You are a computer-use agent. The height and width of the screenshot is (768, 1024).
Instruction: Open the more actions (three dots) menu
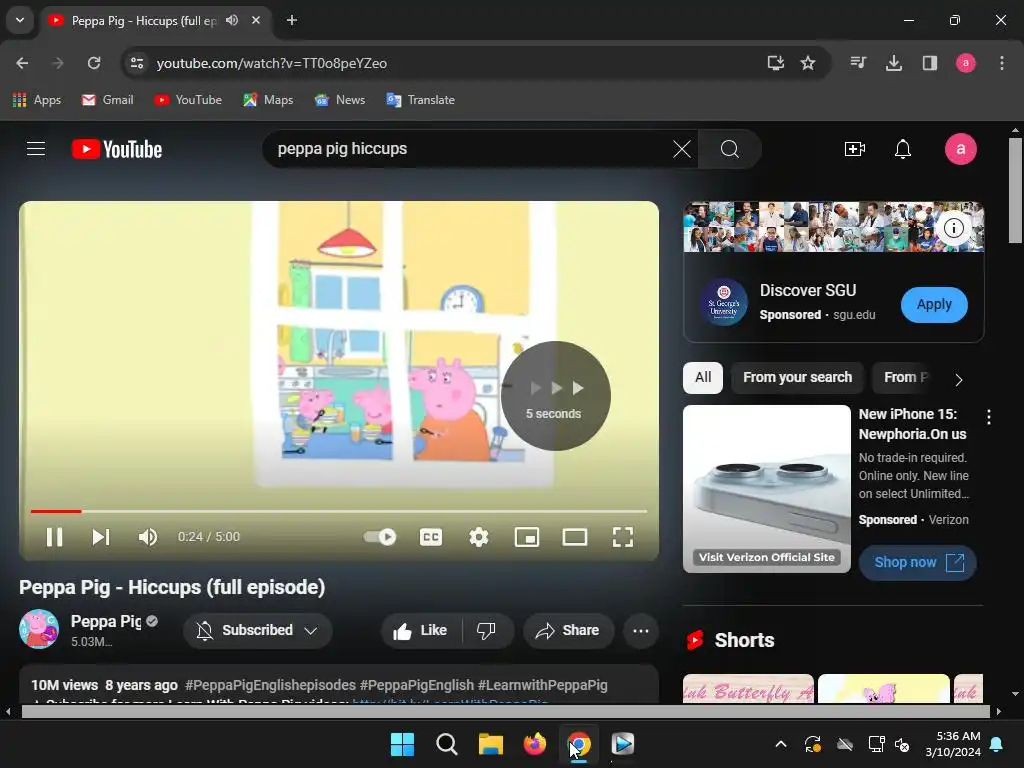[641, 630]
